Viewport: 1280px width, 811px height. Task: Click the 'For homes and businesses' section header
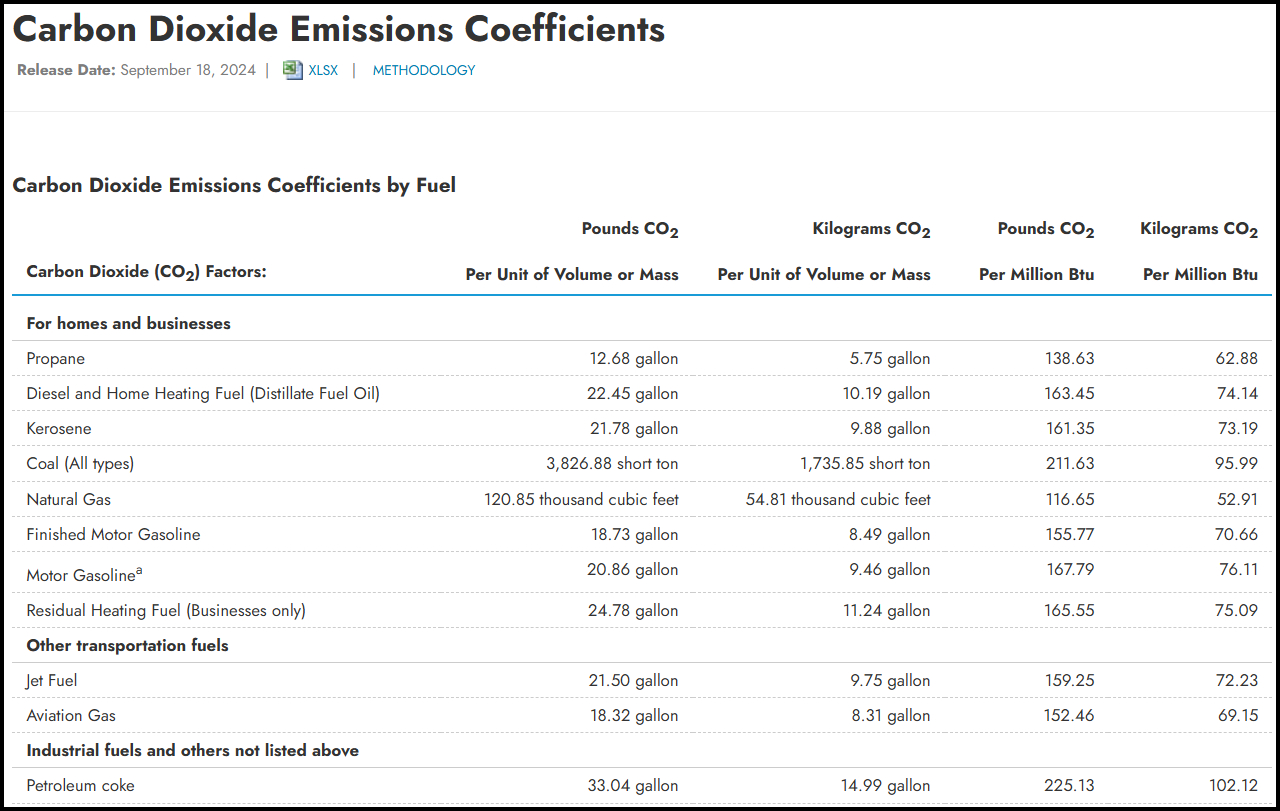[x=128, y=324]
